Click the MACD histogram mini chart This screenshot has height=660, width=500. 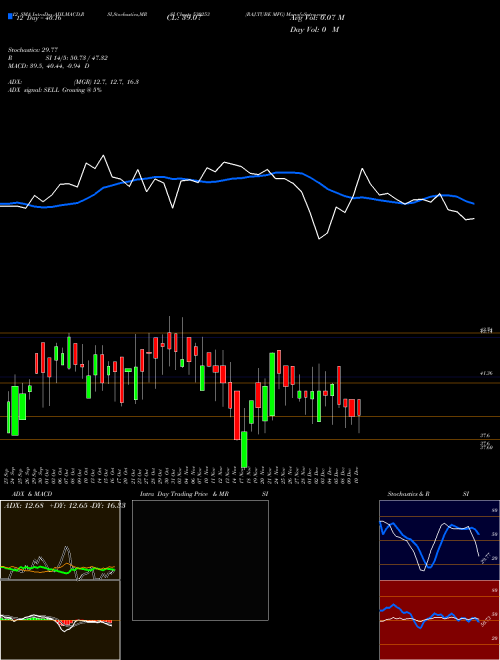coord(60,620)
